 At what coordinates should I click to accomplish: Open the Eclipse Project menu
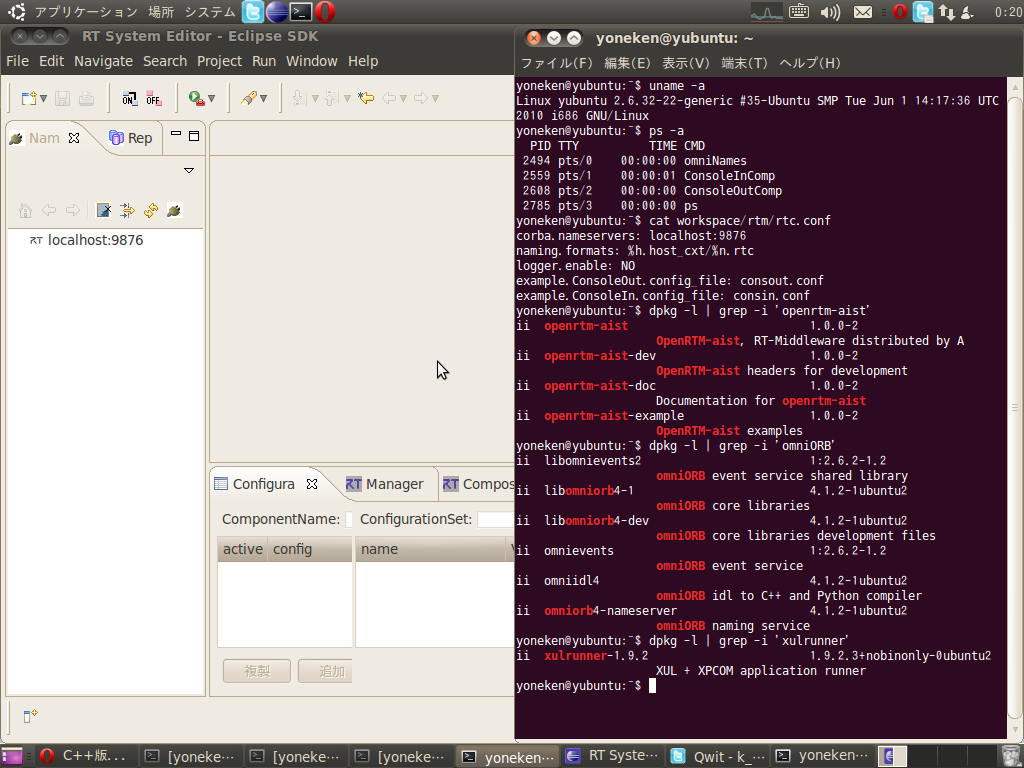pyautogui.click(x=219, y=61)
